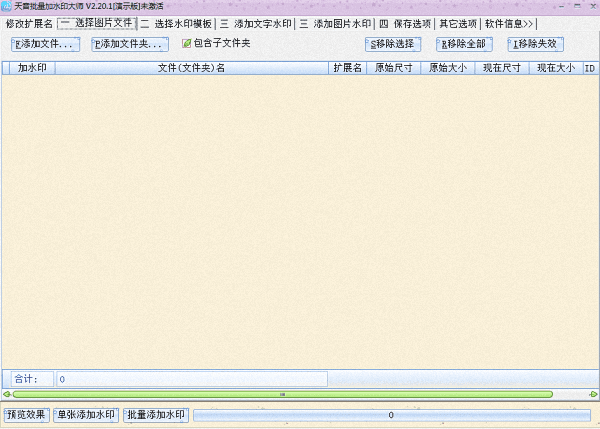Screen dimensions: 600x429
Task: Click the 移除失效 button
Action: tap(536, 44)
